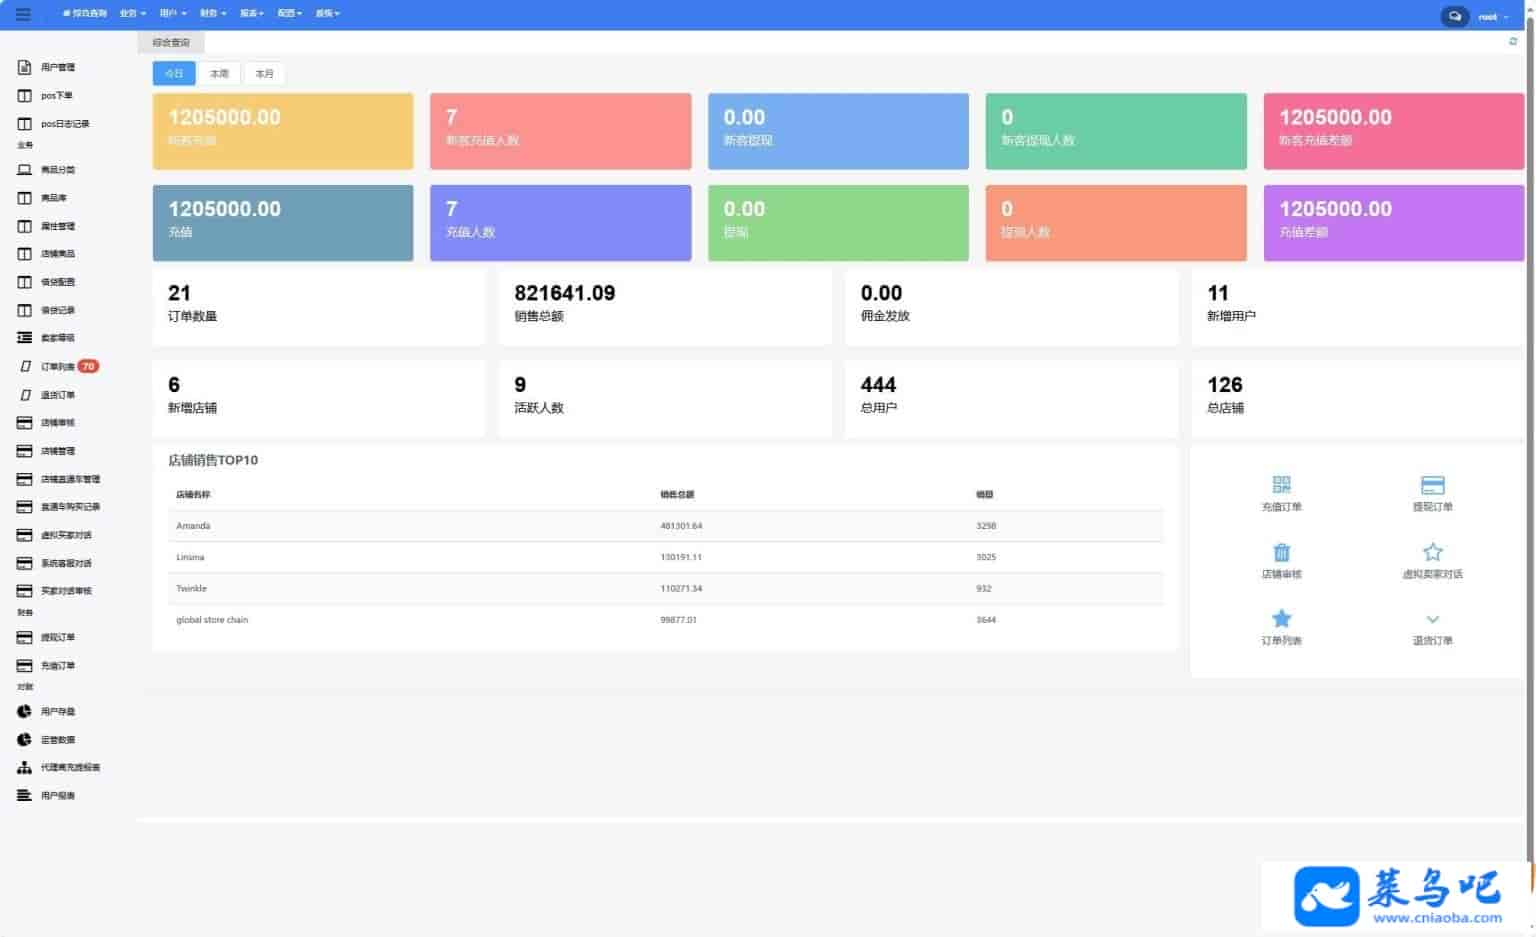Click the sidebar icon next to 属性管理

(x=25, y=226)
